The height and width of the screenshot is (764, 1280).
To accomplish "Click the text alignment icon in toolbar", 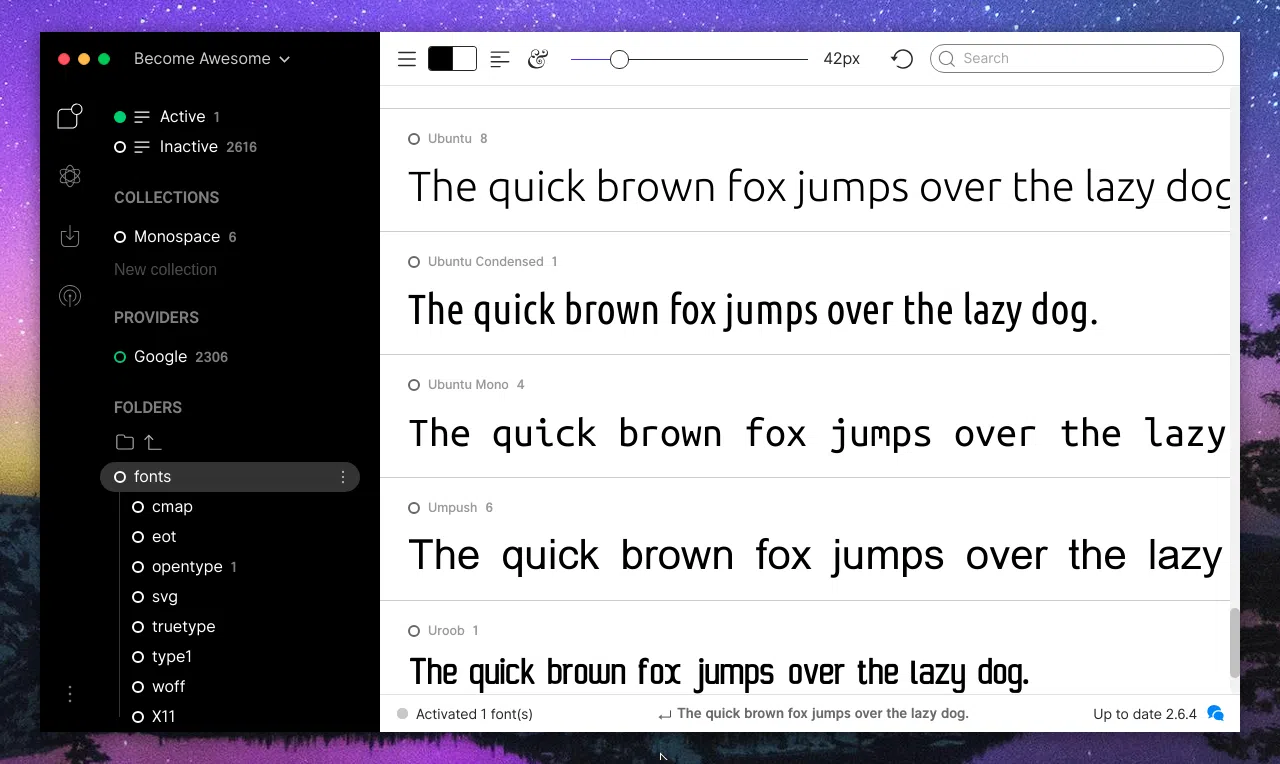I will coord(500,59).
